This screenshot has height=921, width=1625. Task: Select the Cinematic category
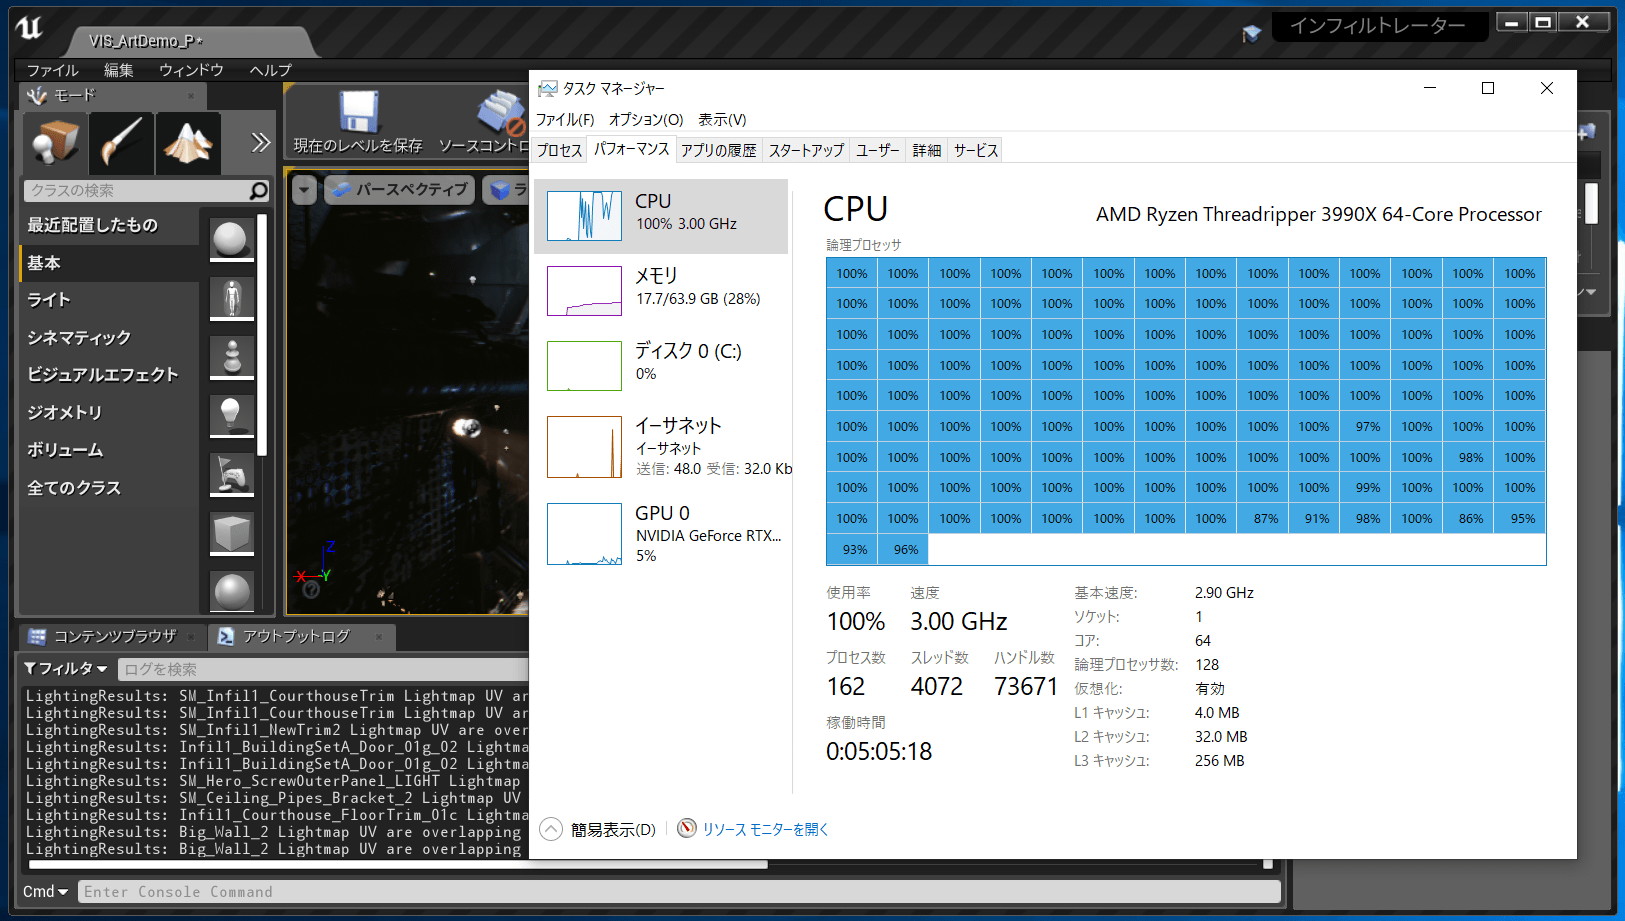109,337
